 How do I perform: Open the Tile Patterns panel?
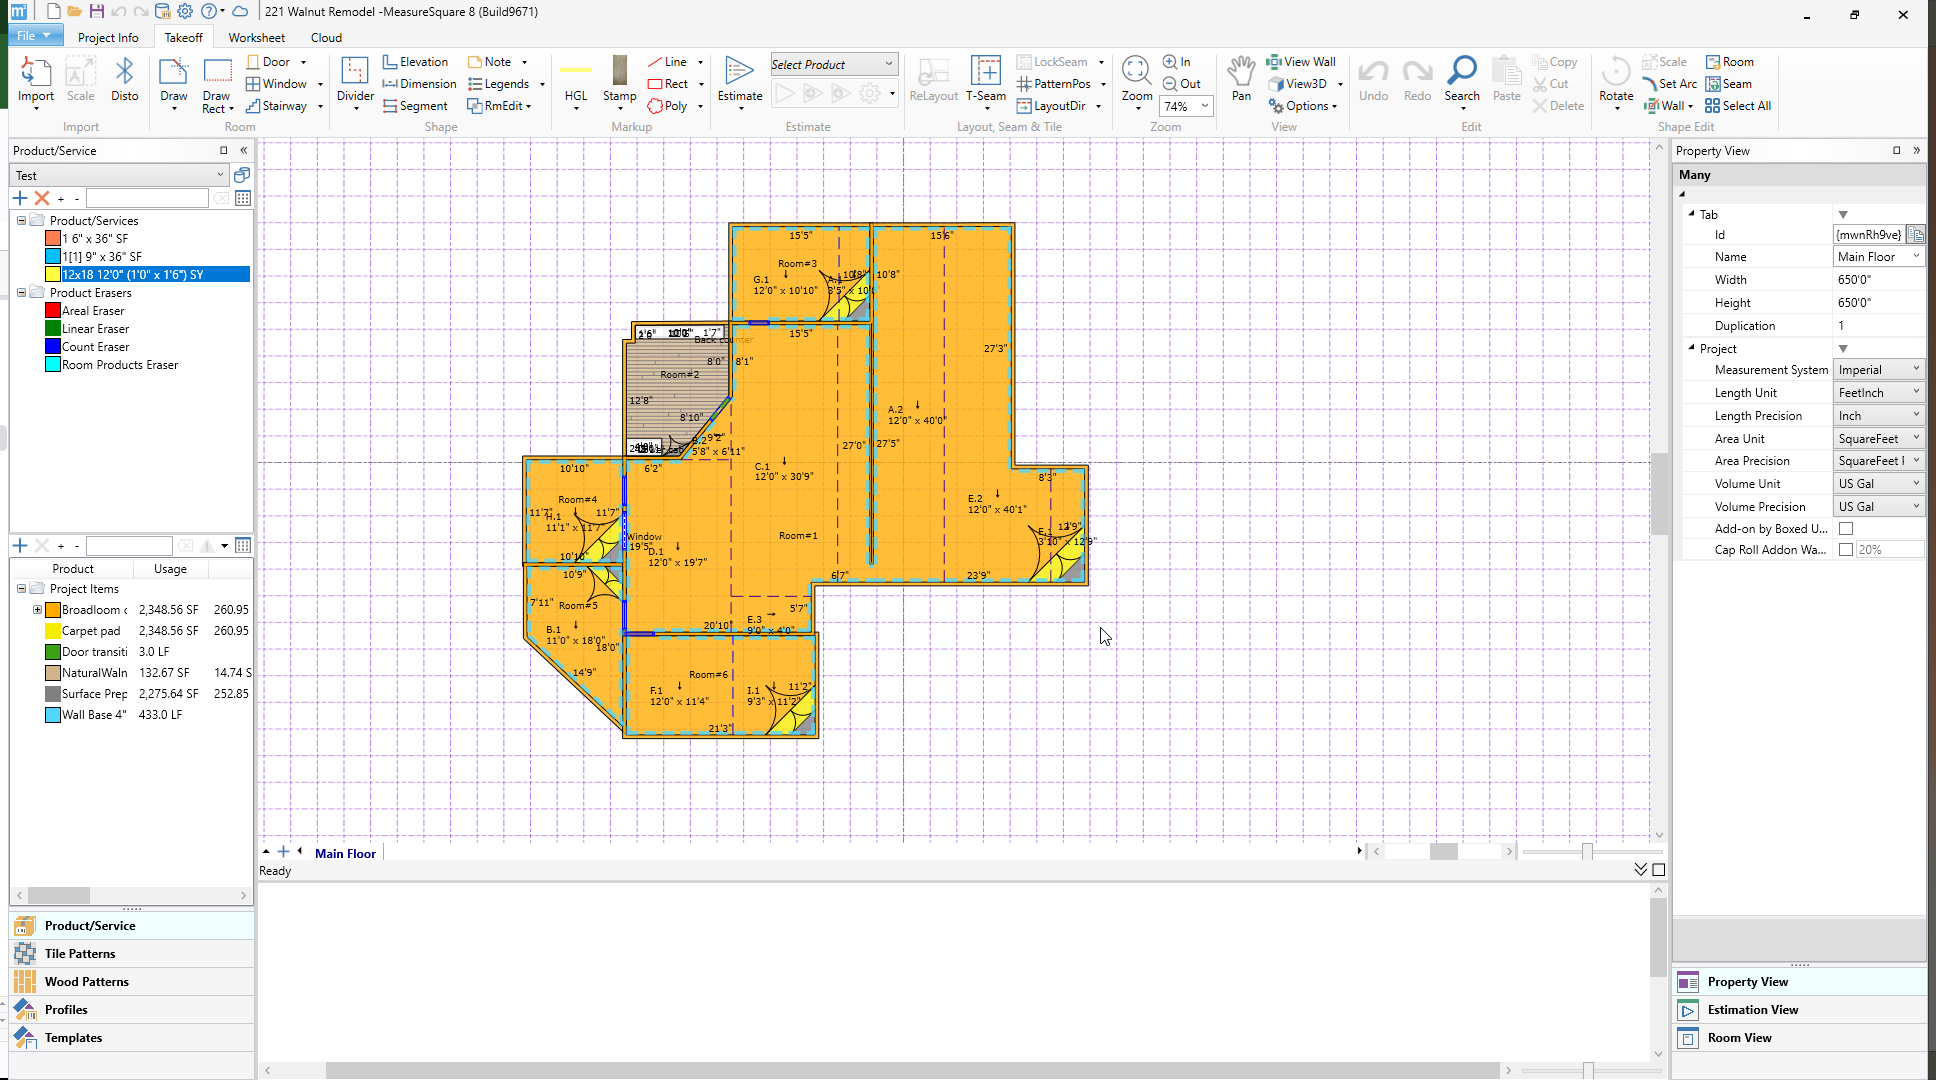80,954
